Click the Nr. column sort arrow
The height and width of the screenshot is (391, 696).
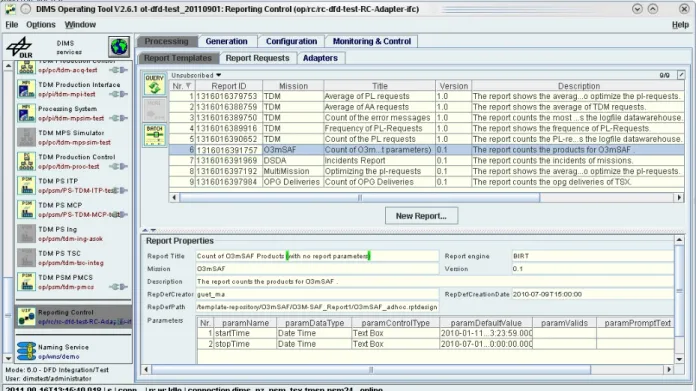tap(188, 86)
